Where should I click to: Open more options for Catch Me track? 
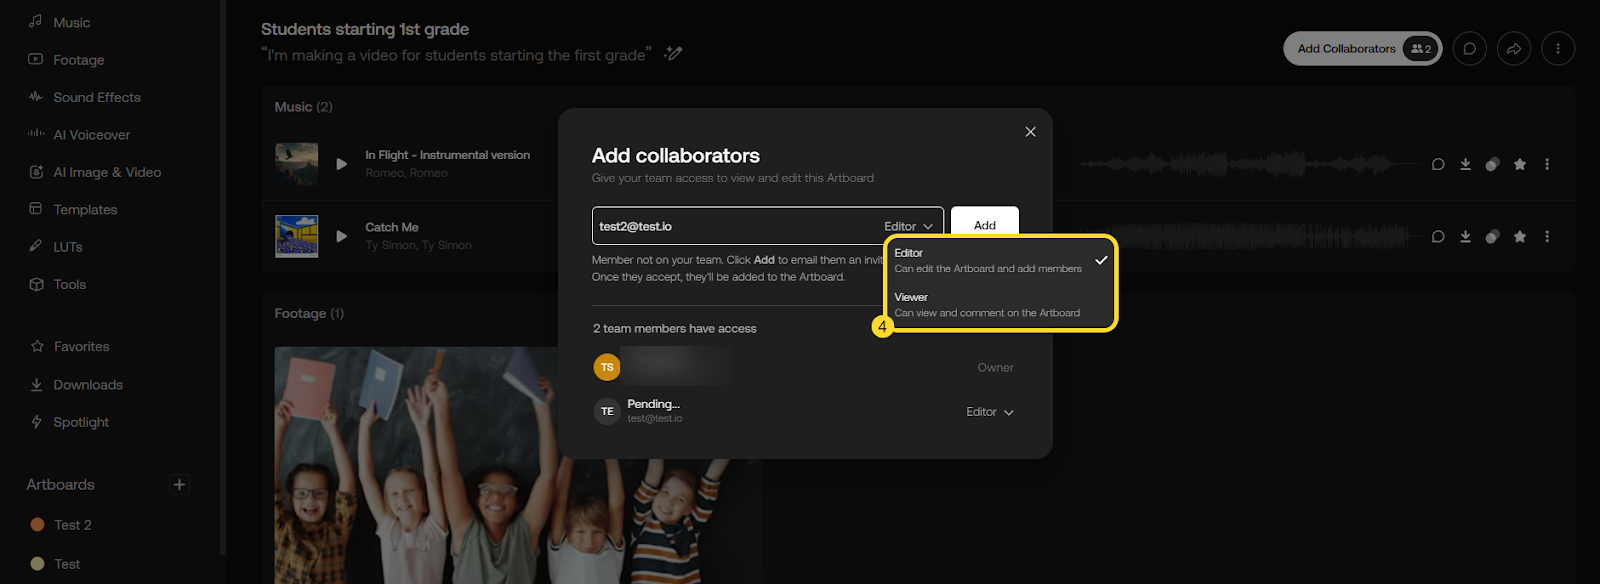click(1547, 237)
